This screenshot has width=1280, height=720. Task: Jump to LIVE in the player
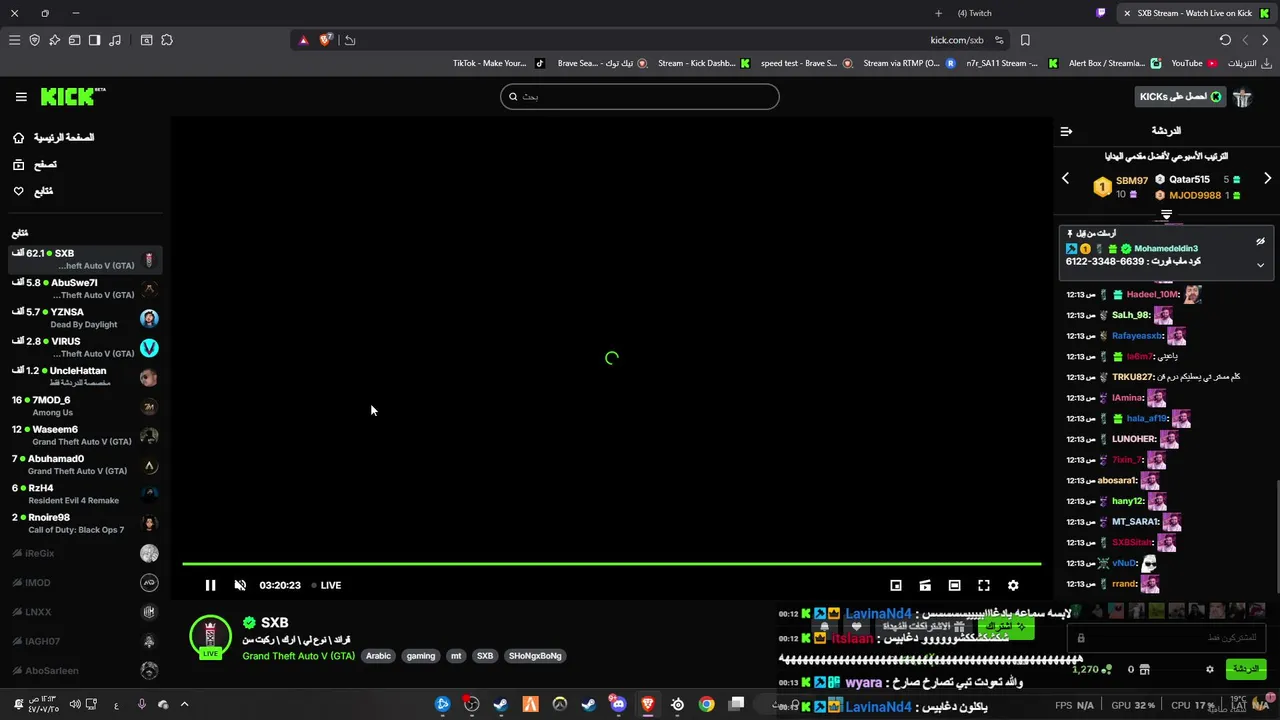[326, 585]
